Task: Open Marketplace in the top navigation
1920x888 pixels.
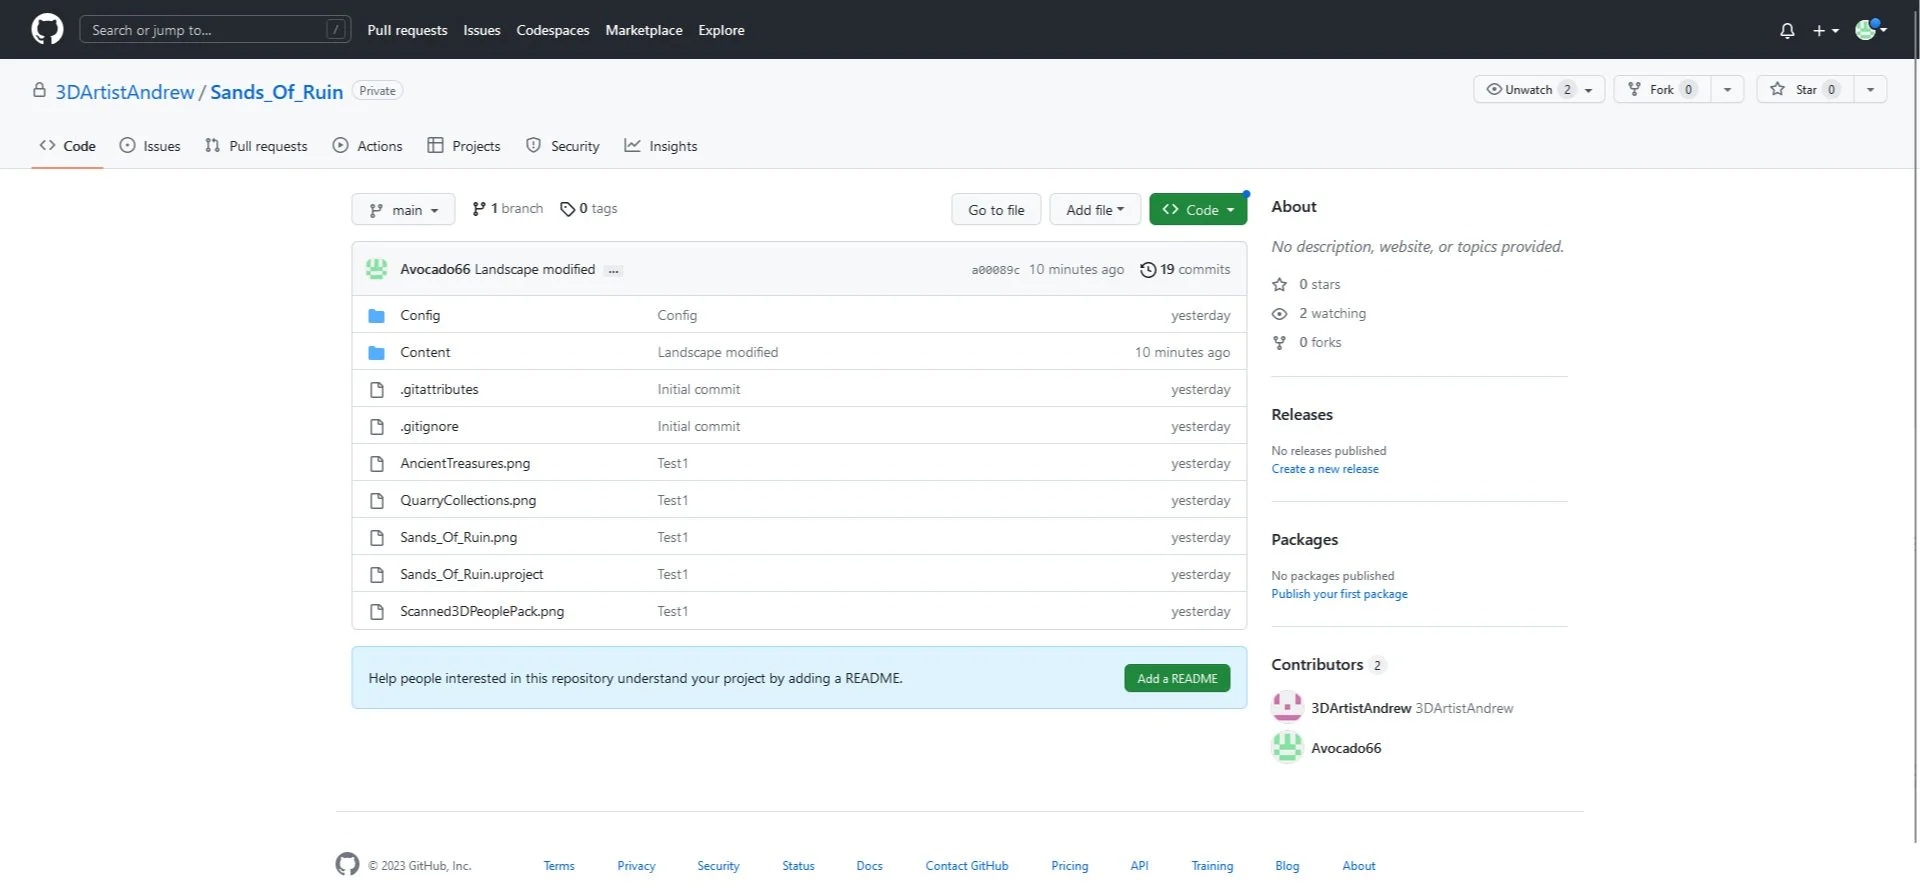Action: point(644,30)
